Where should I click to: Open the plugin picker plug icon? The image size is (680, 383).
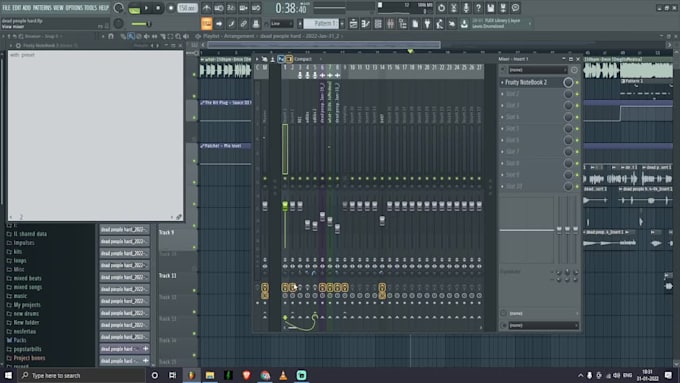427,24
